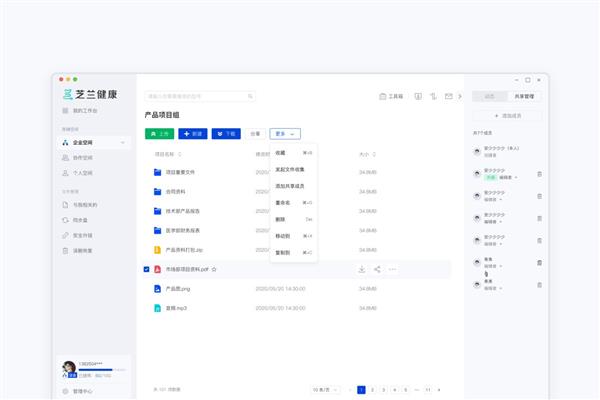This screenshot has height=400, width=600.
Task: Click share icon on 市场部项目资料.pdf row
Action: point(377,269)
